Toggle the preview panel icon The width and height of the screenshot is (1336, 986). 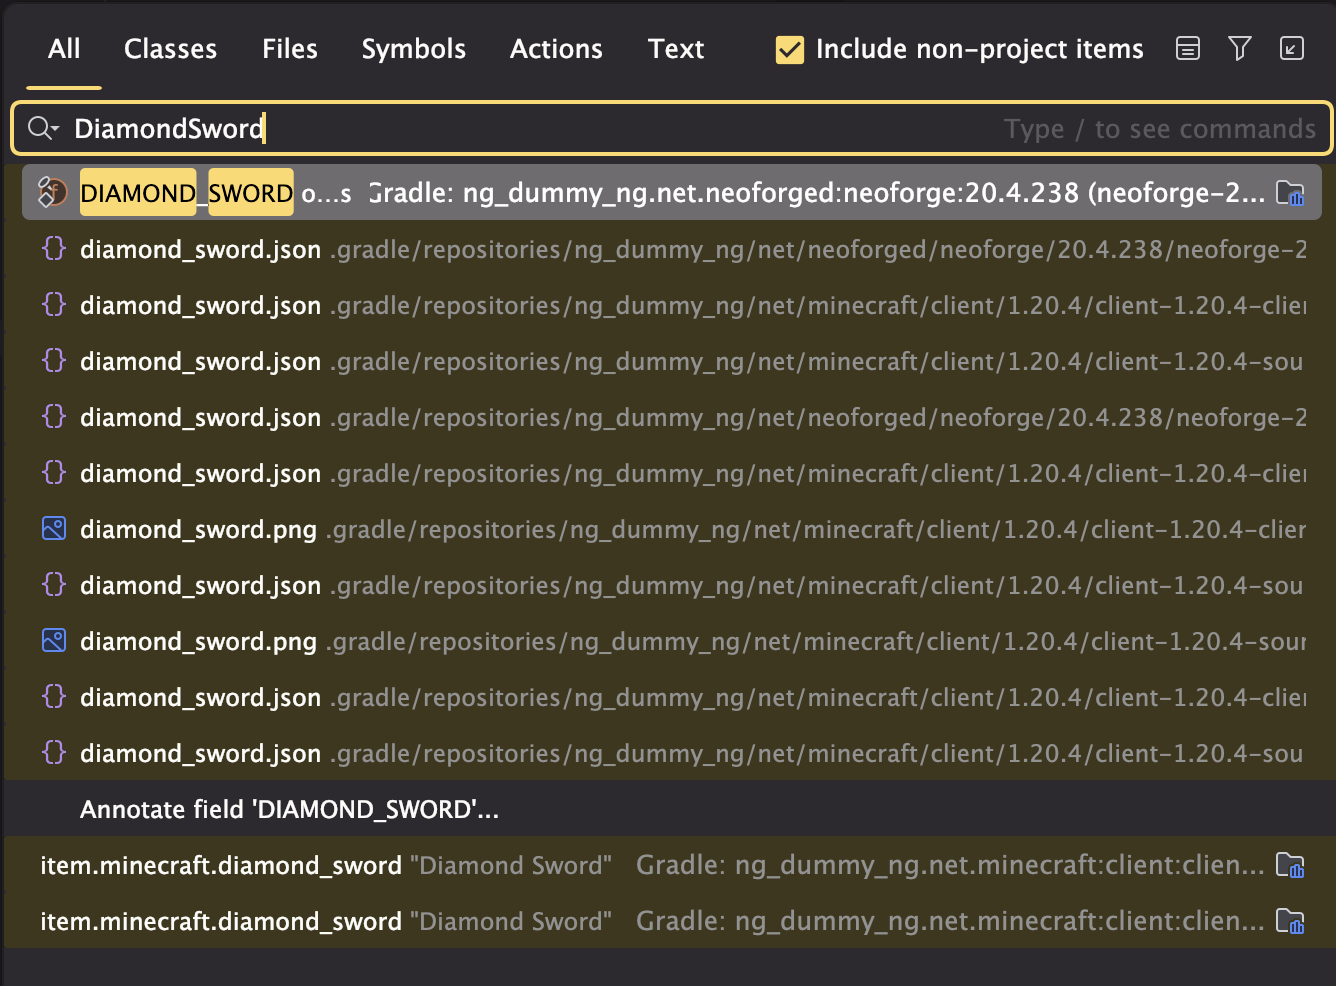[x=1188, y=48]
